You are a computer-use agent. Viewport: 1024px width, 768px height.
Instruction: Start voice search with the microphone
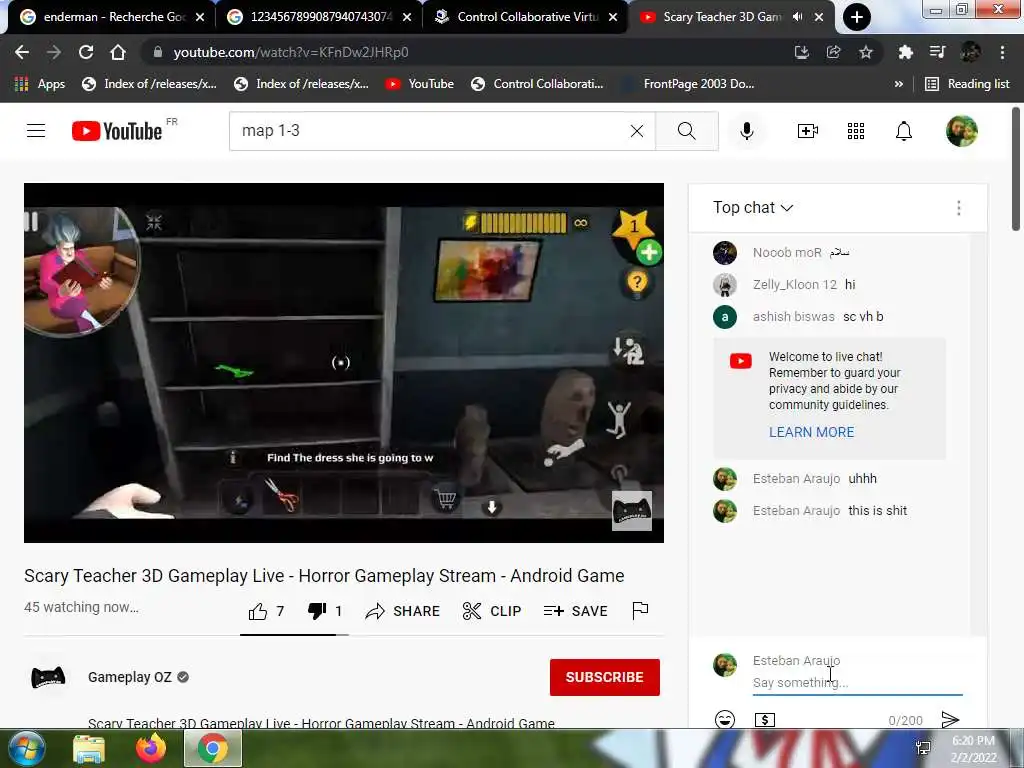[x=746, y=131]
